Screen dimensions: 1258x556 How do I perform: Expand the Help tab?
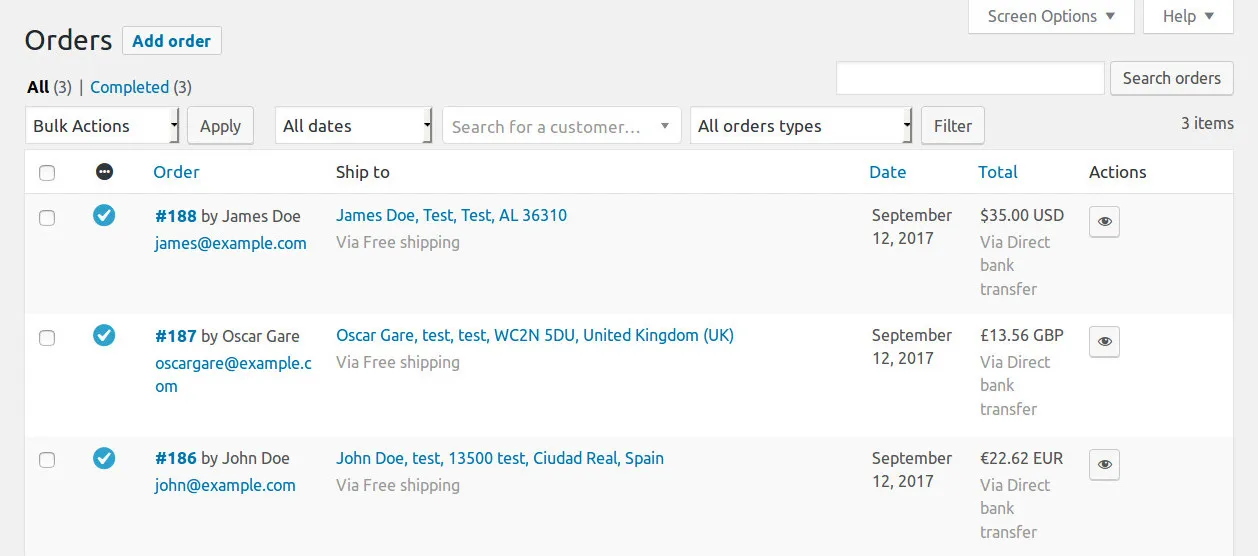(x=1188, y=16)
